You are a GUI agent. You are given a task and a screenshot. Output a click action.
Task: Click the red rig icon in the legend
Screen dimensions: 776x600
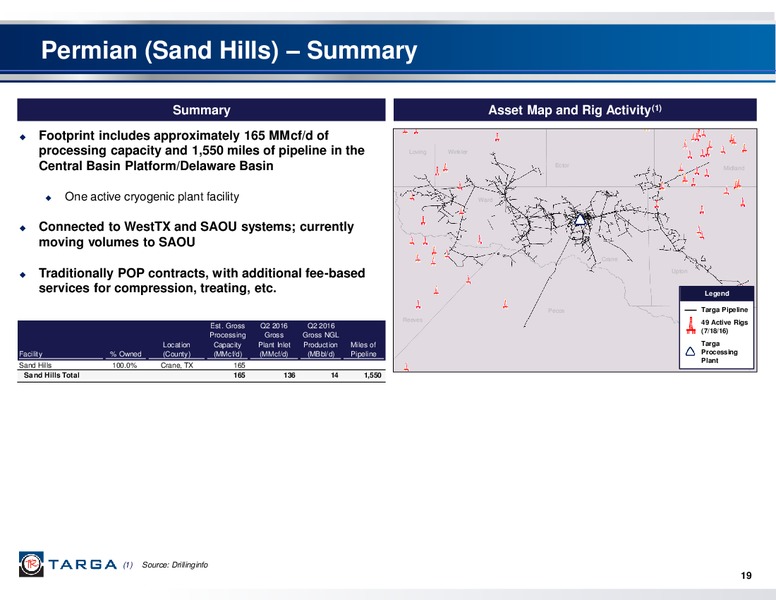click(691, 326)
